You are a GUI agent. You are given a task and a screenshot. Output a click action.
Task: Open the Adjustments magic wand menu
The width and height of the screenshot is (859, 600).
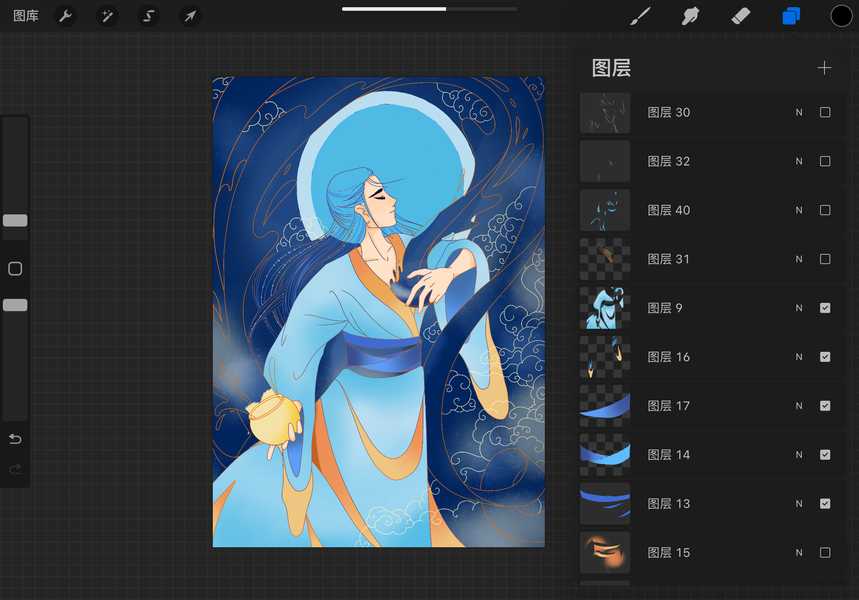click(x=107, y=16)
